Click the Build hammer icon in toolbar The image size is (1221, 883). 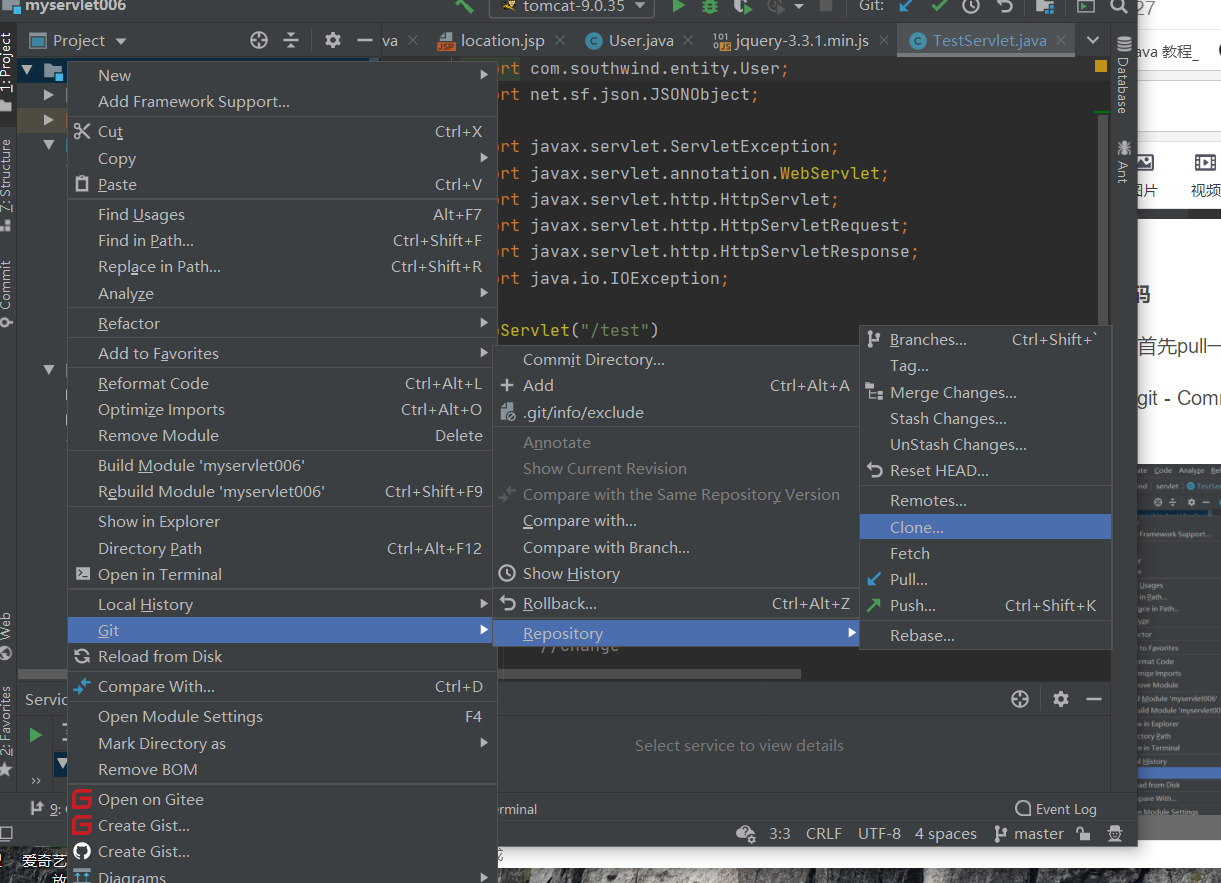point(464,7)
